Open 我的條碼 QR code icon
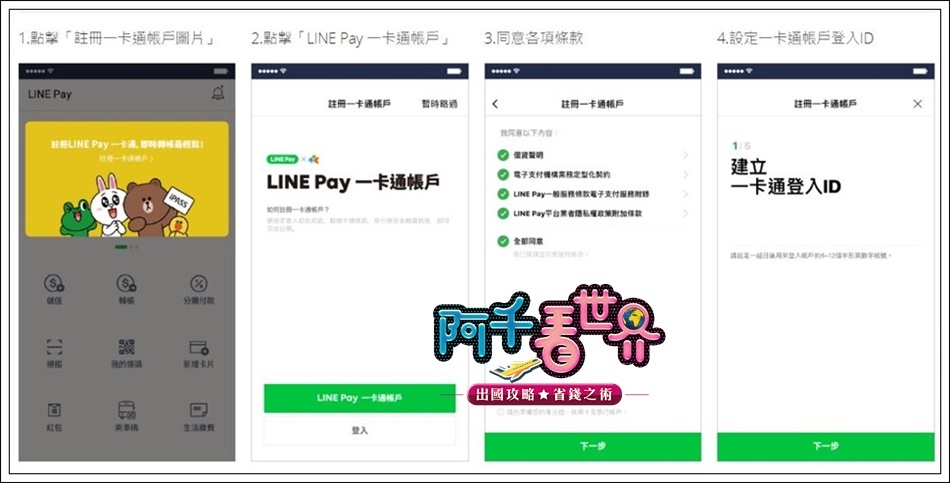This screenshot has height=483, width=950. [127, 347]
